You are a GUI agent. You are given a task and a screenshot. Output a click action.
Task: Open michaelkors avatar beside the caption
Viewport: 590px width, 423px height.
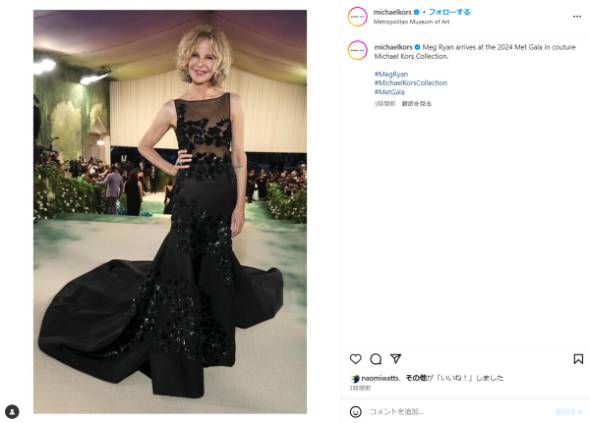pyautogui.click(x=357, y=50)
